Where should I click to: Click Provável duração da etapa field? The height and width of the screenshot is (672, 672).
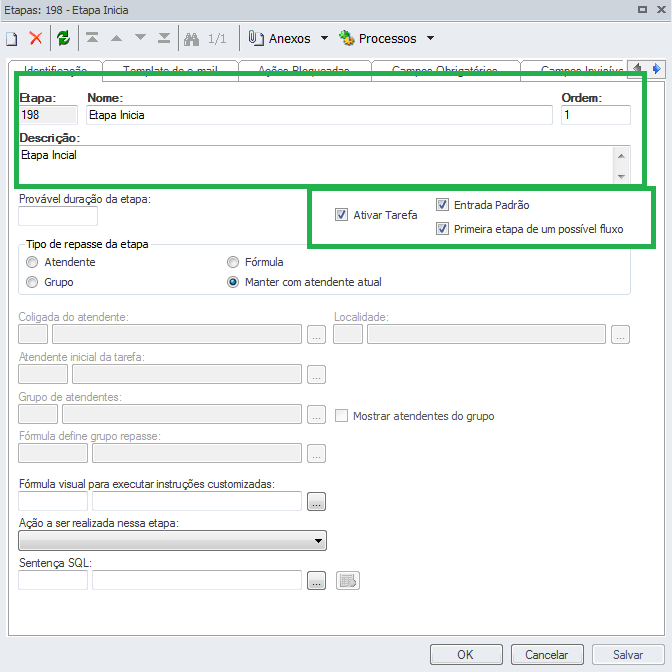[58, 216]
